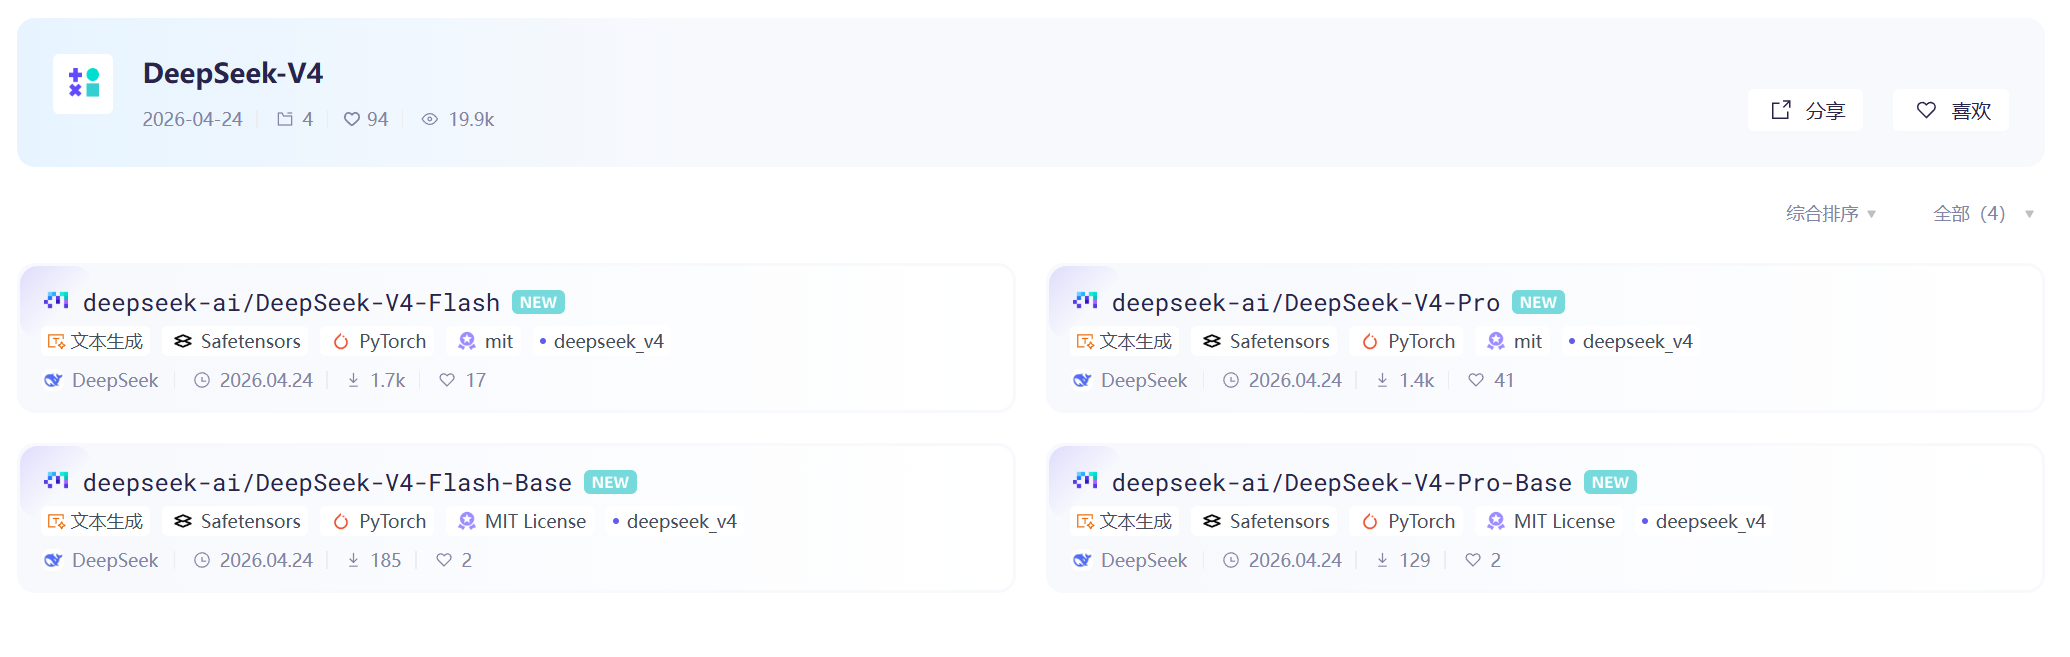Screen dimensions: 2070x657
Task: Select the Safetensors tag on DeepSeek-V4-Flash-Base
Action: click(238, 521)
